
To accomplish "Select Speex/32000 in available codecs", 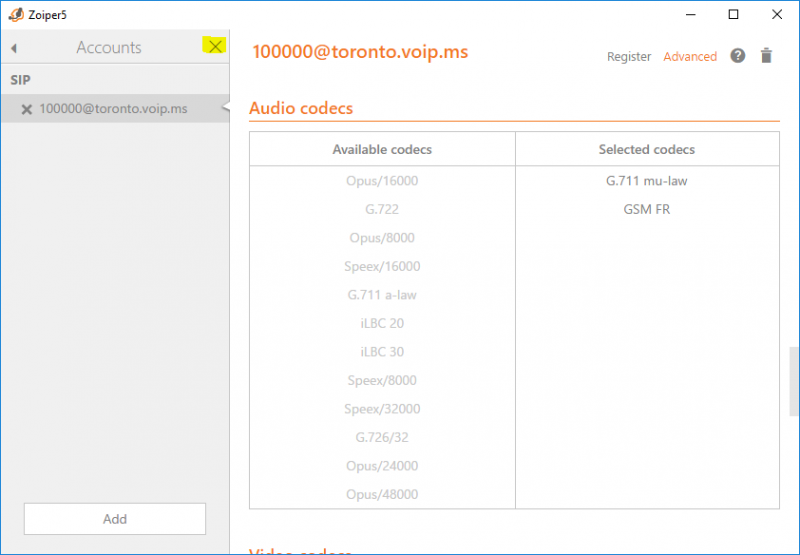I will pos(382,409).
